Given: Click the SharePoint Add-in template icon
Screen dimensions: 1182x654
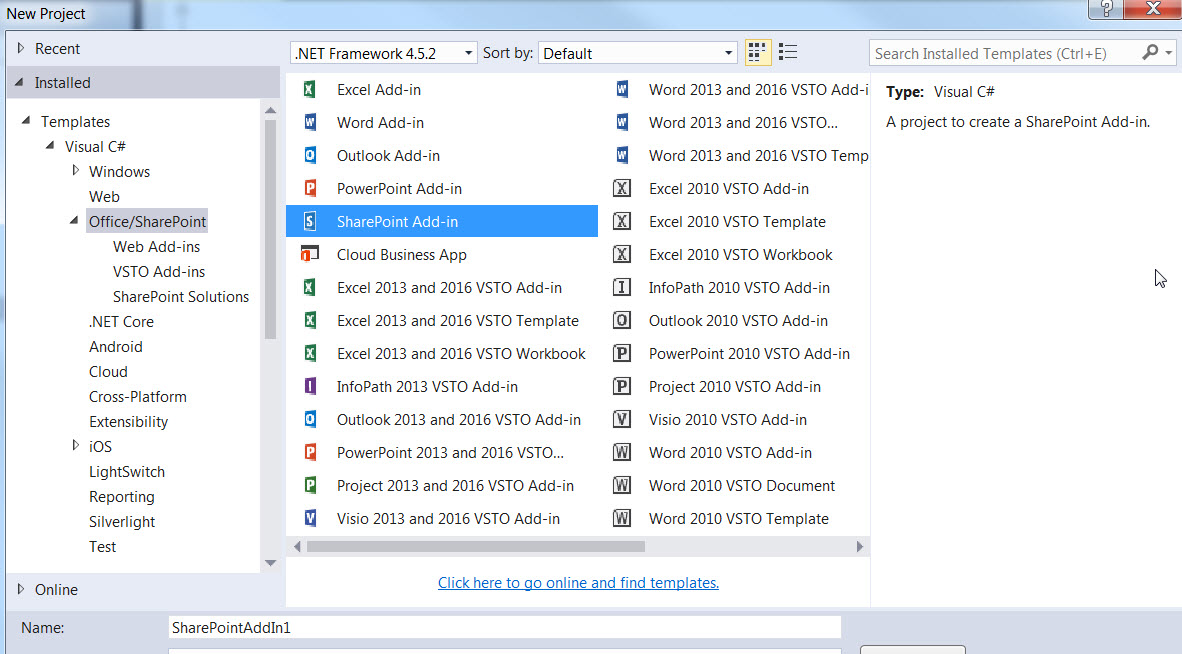Looking at the screenshot, I should [310, 222].
